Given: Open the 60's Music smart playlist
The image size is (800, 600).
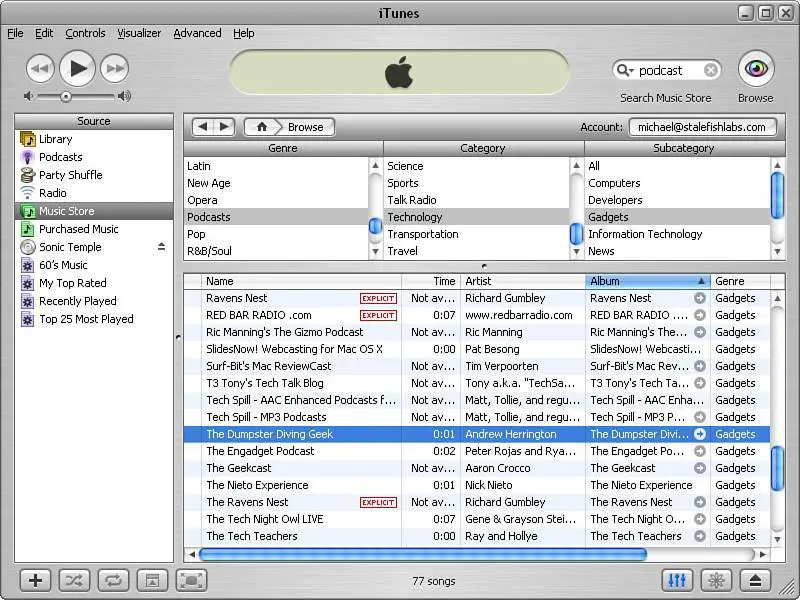Looking at the screenshot, I should pyautogui.click(x=94, y=265).
